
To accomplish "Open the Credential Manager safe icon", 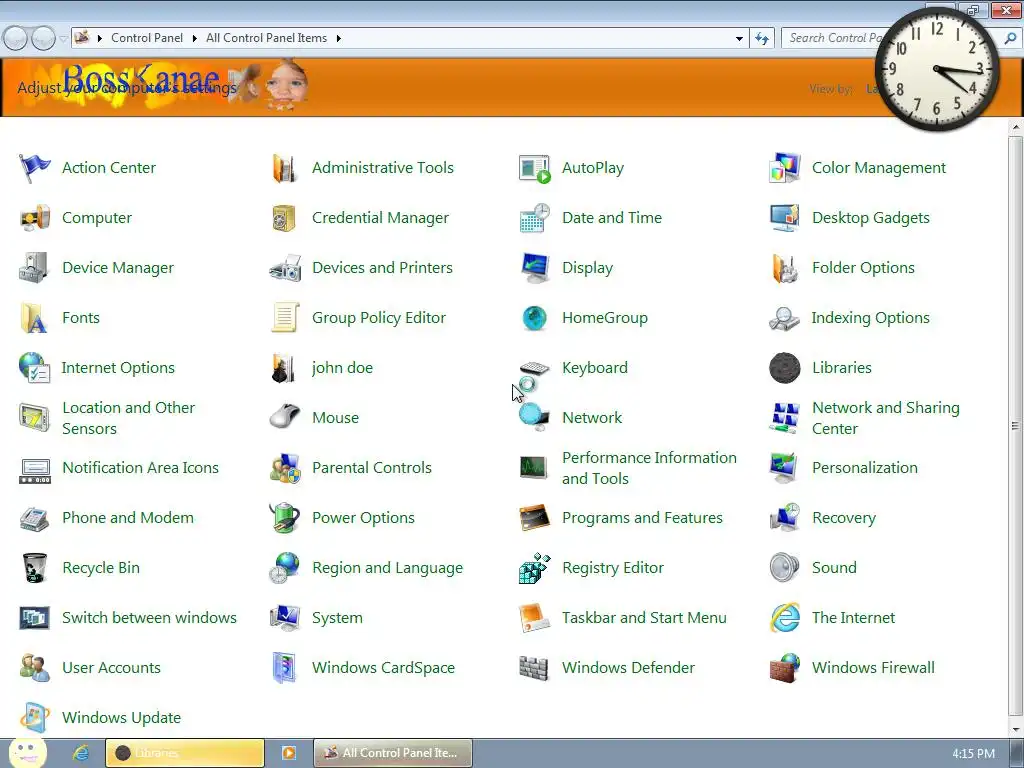I will click(284, 218).
